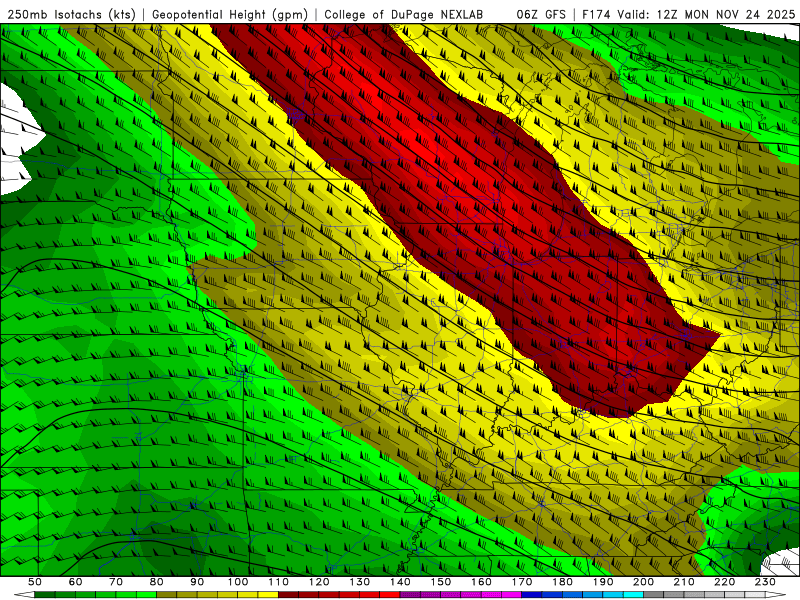The image size is (800, 600).
Task: Click the 170 value on the color scale
Action: (x=521, y=582)
